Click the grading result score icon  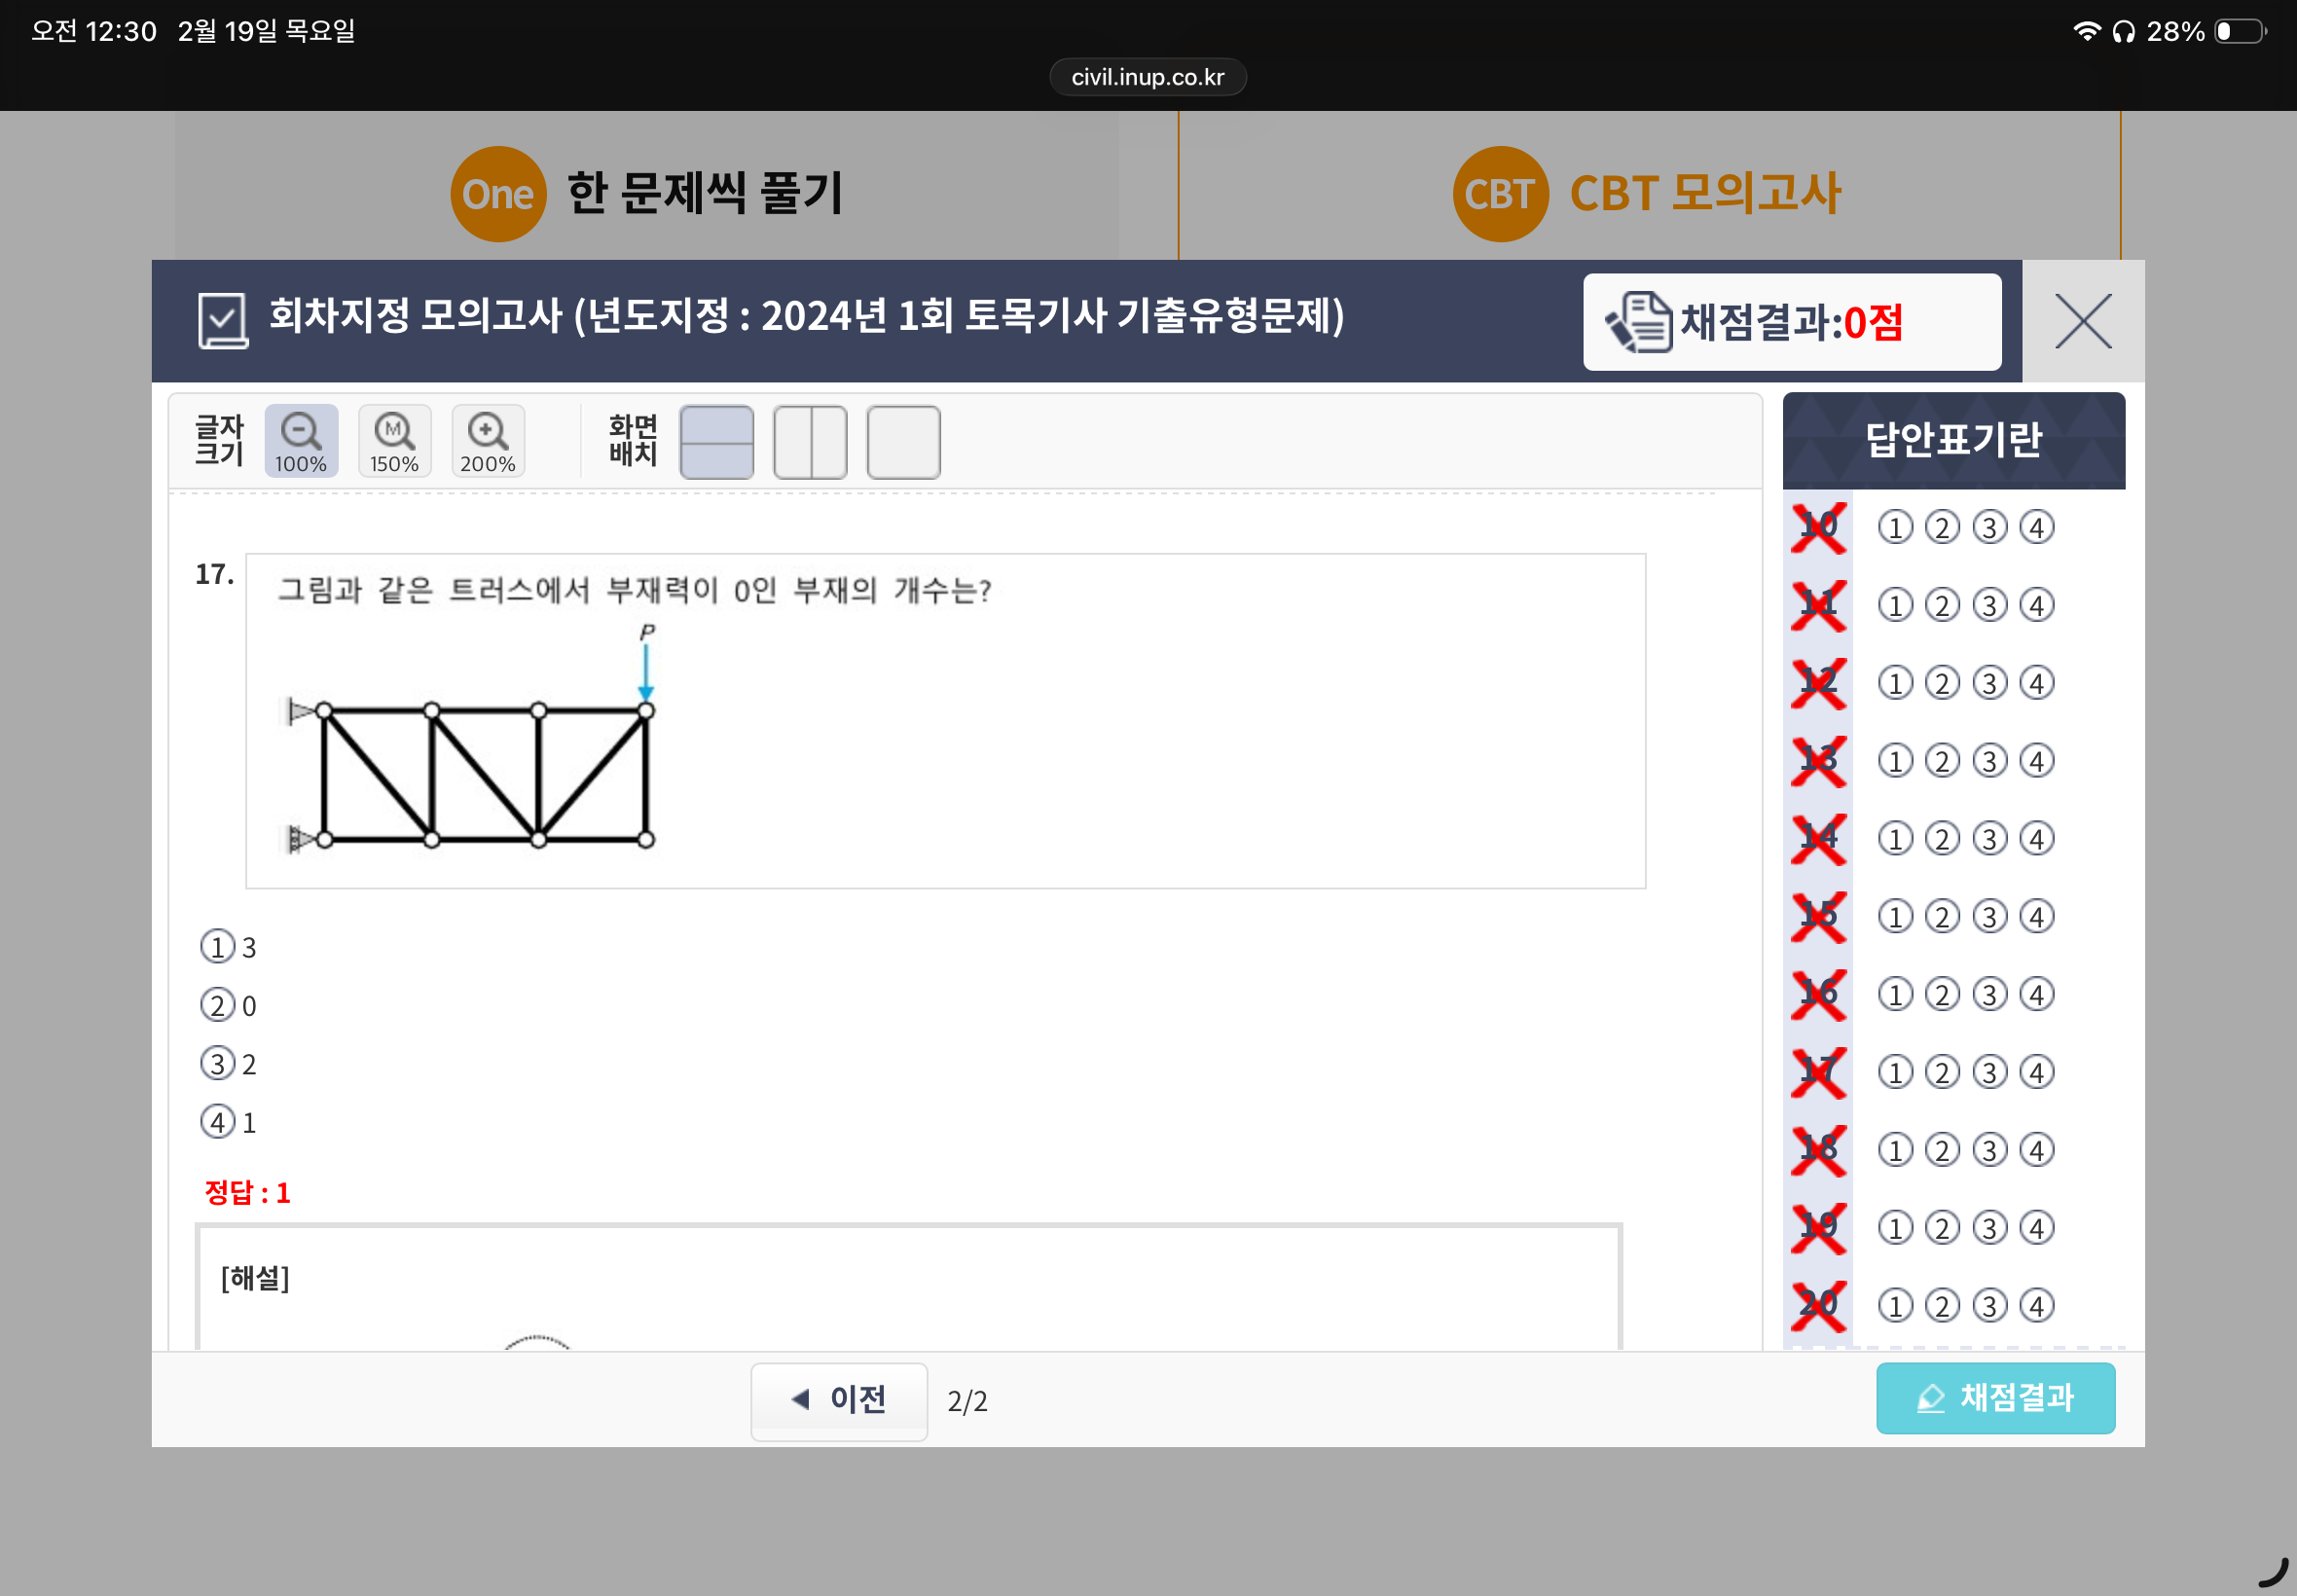1639,322
